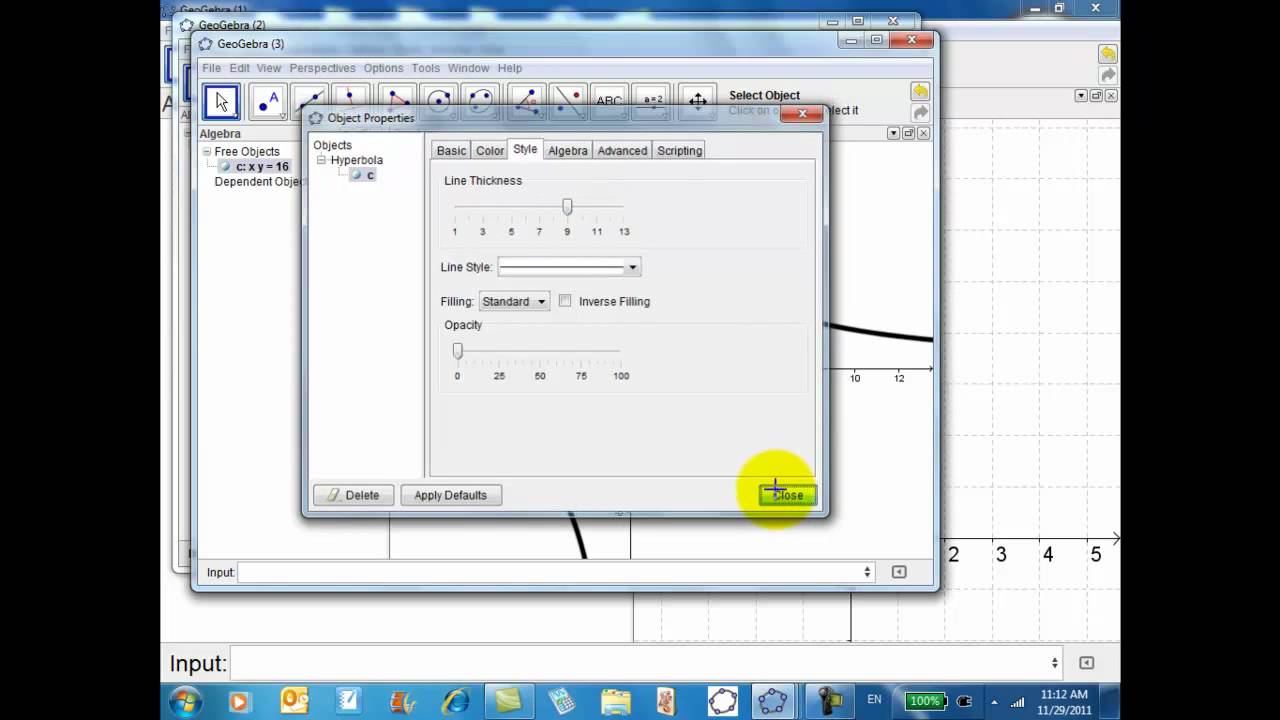Open Outlook from the taskbar
The image size is (1280, 720).
point(294,701)
